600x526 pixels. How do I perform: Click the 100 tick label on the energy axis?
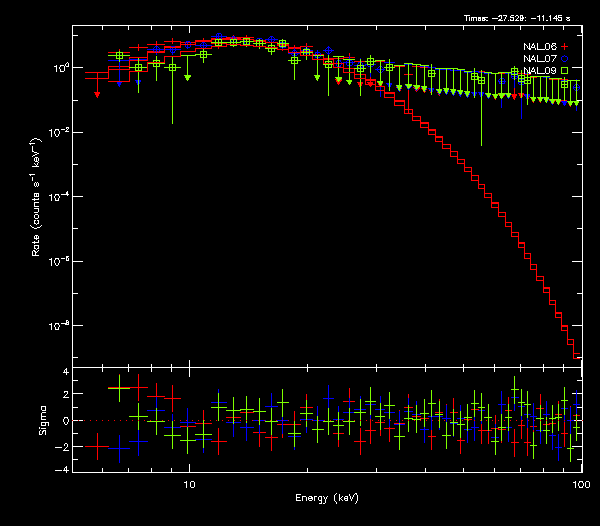[576, 482]
